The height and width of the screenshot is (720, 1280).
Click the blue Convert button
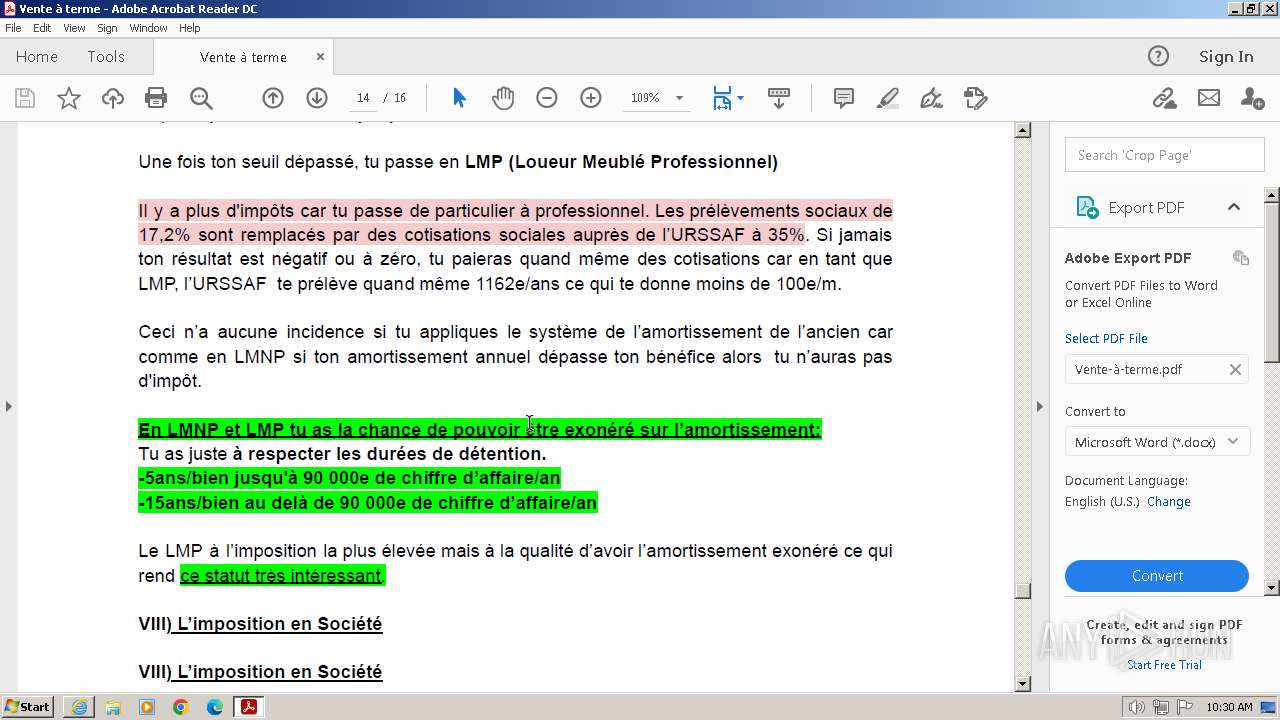point(1157,576)
